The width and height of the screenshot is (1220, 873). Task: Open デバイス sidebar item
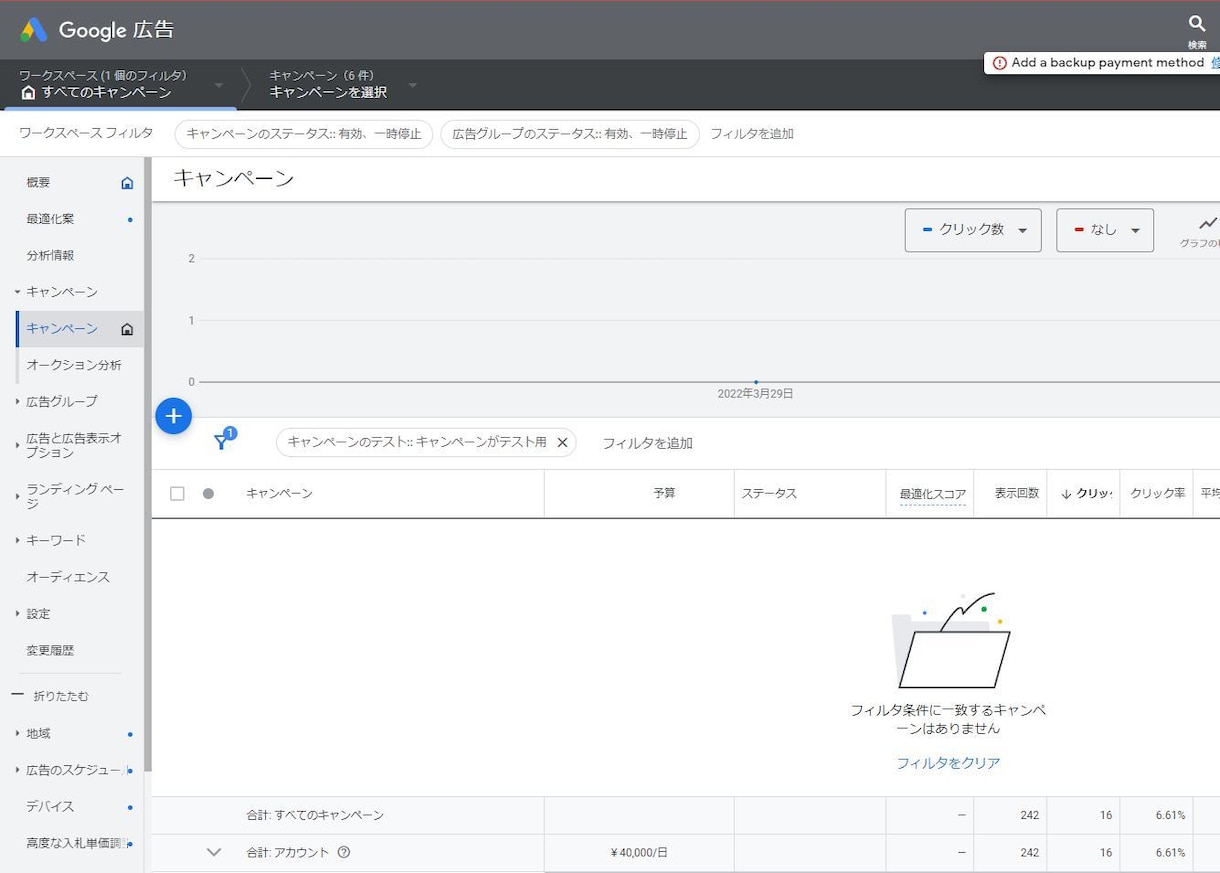50,807
